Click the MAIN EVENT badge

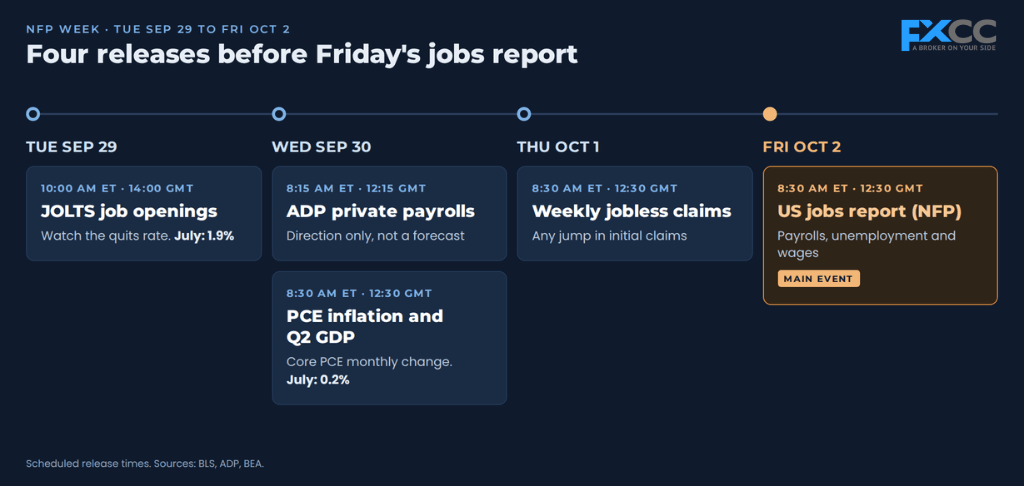pyautogui.click(x=819, y=279)
